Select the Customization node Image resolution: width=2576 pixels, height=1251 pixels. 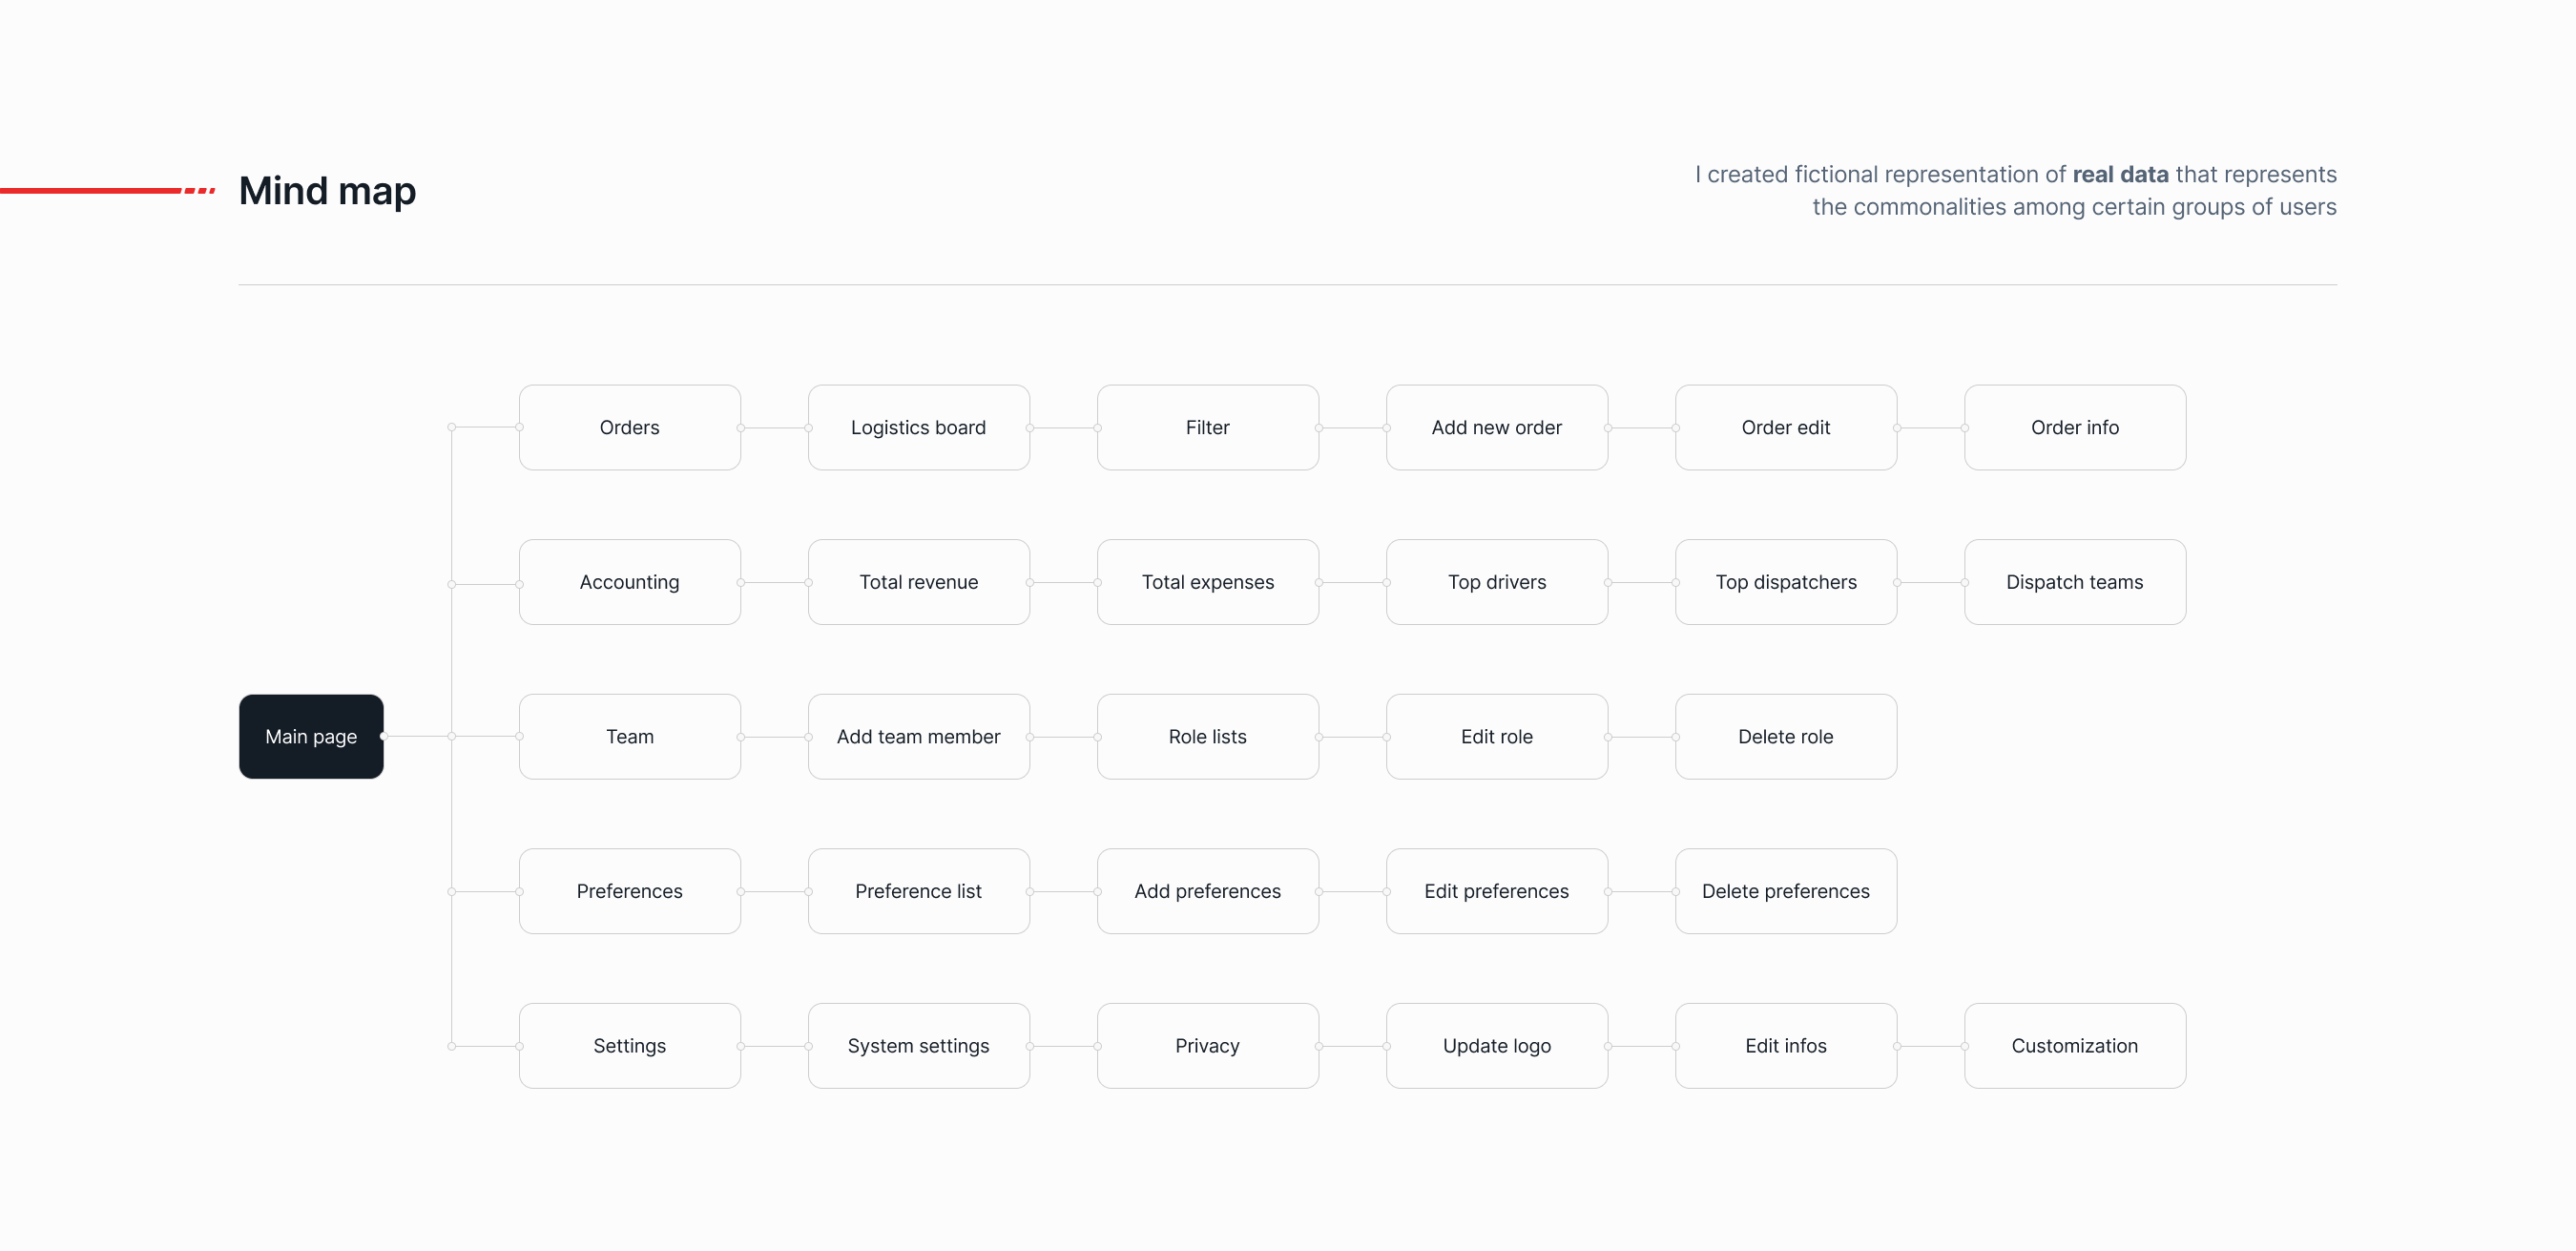coord(2074,1045)
